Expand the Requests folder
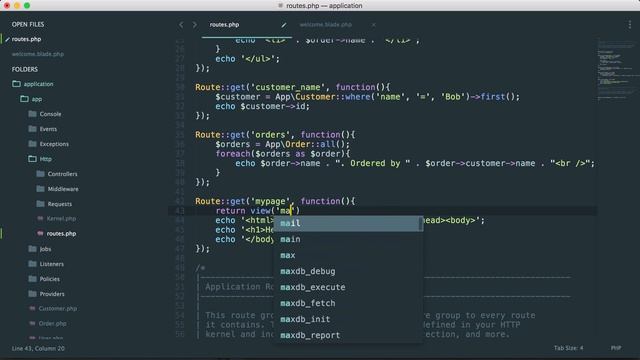 point(60,204)
